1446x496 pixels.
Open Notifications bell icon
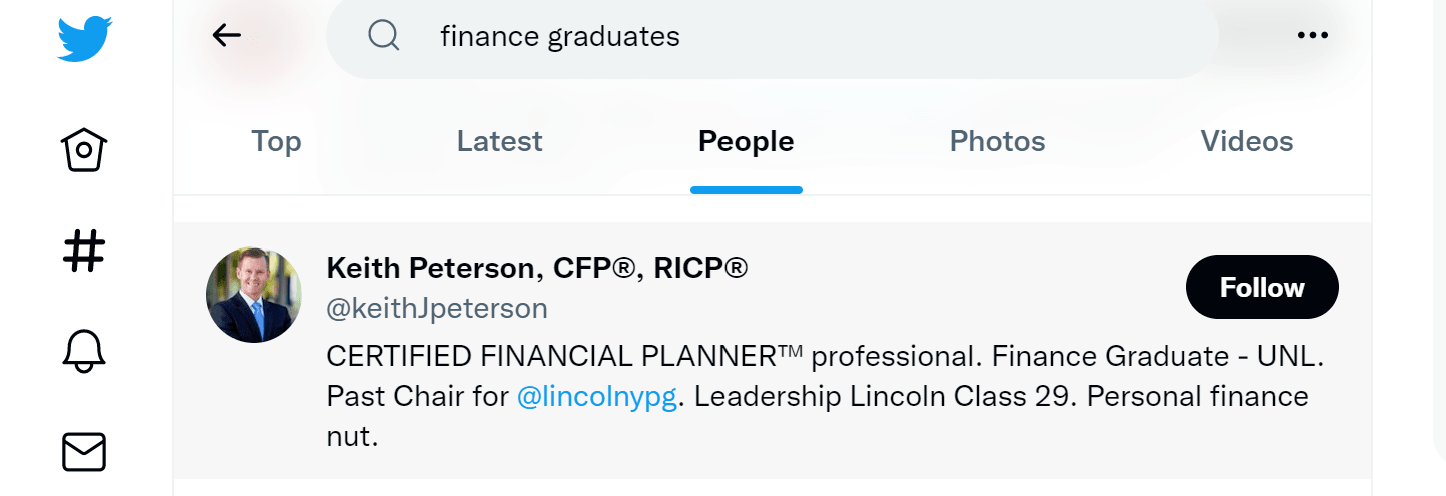tap(84, 351)
